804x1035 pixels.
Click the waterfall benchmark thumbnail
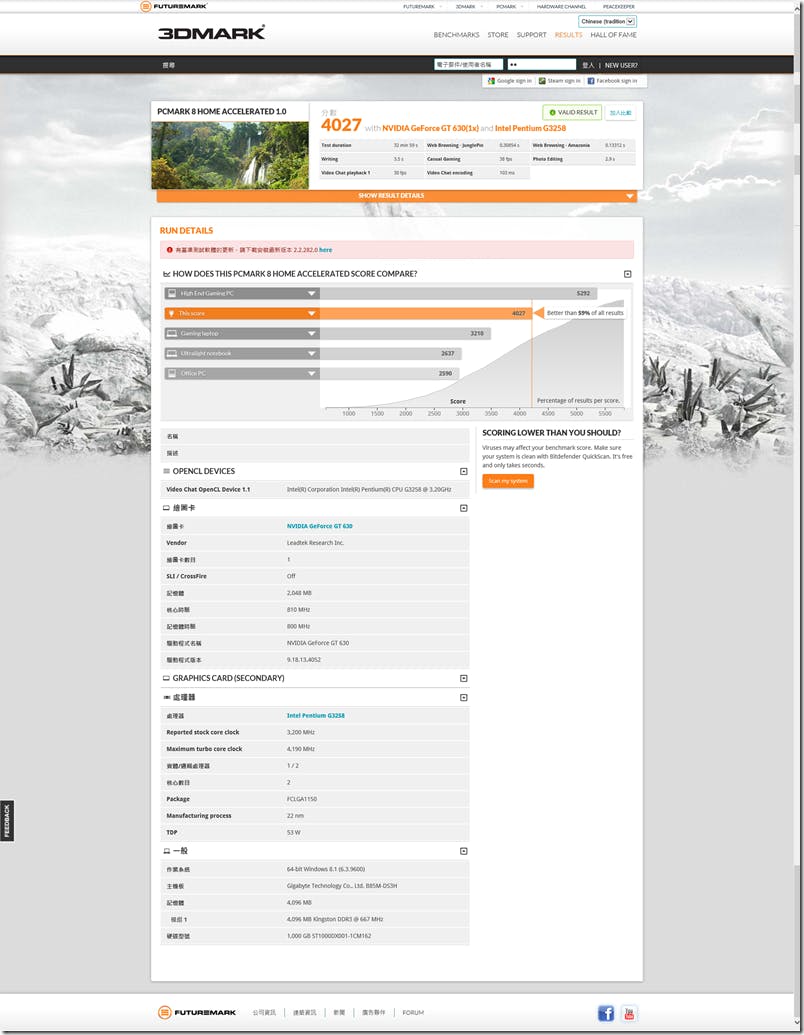(x=230, y=155)
